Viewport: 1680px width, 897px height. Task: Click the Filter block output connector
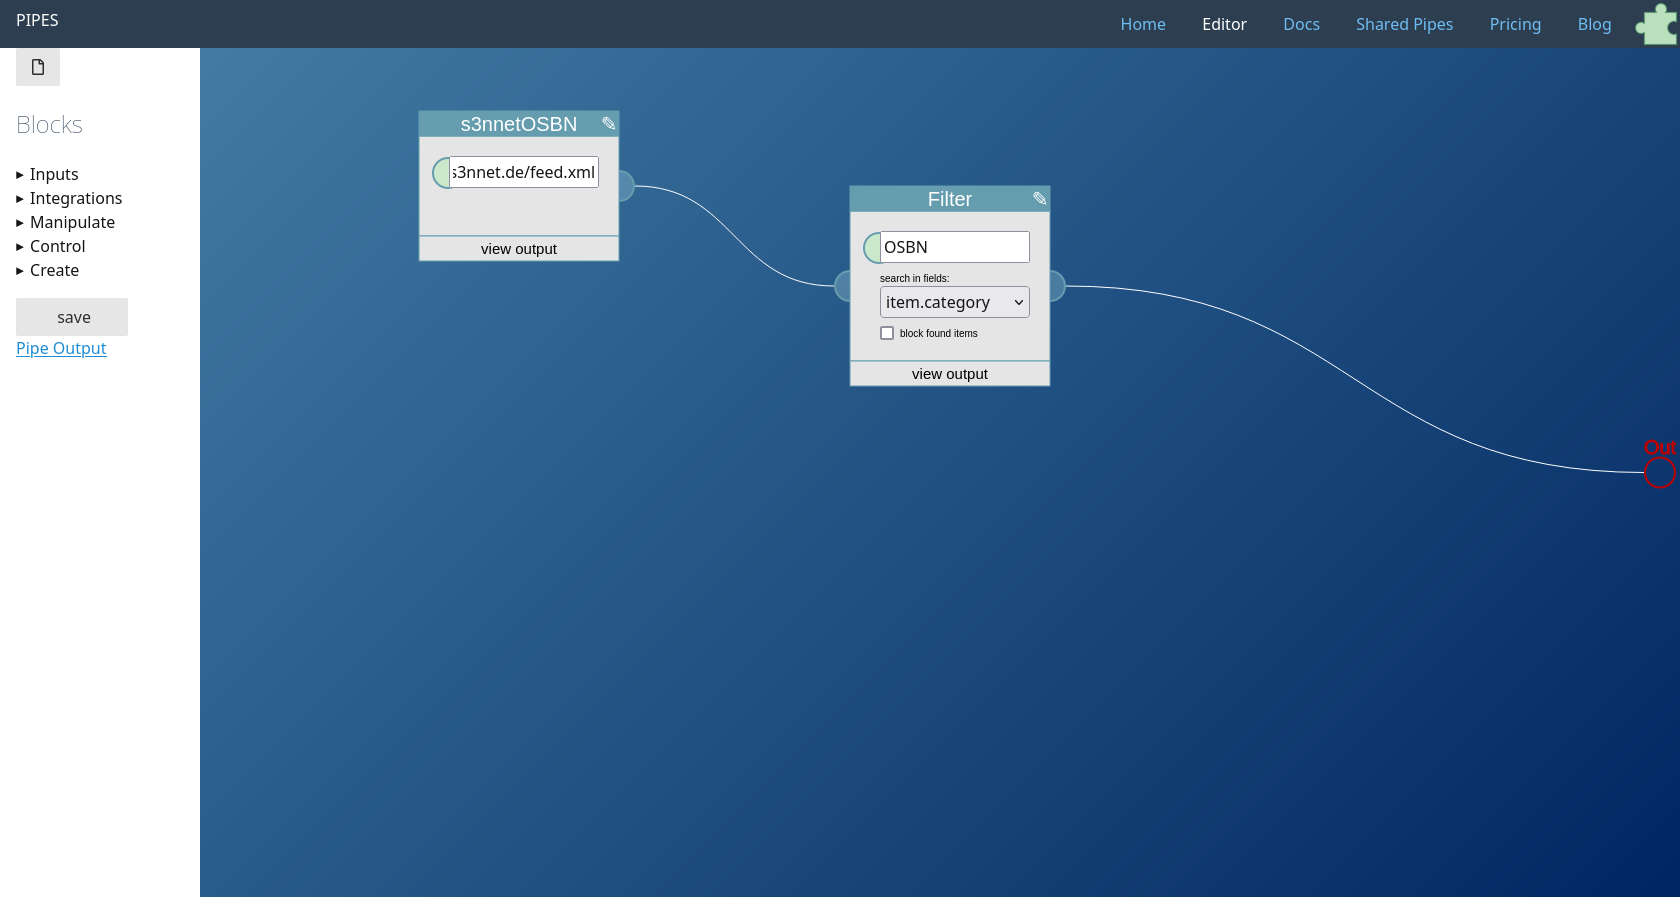[1057, 286]
